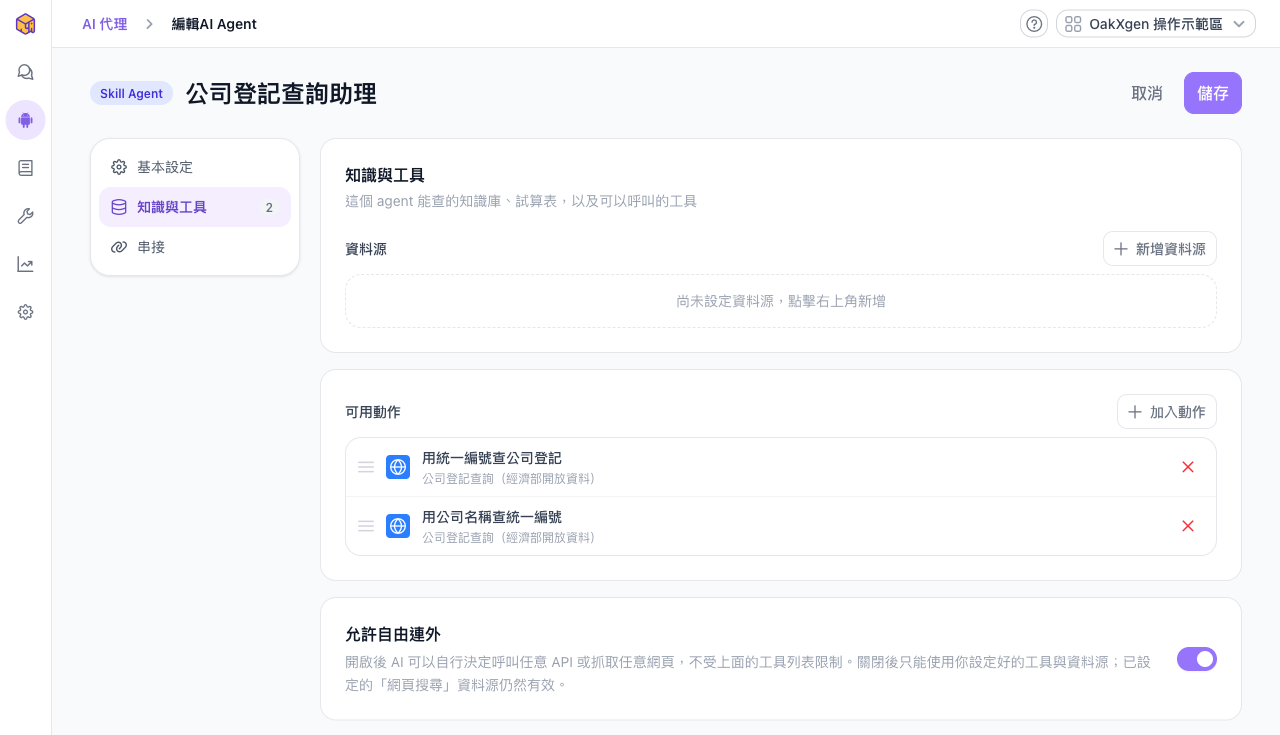This screenshot has width=1280, height=735.
Task: Remove the 用統一編號查公司登記 action
Action: pos(1188,467)
